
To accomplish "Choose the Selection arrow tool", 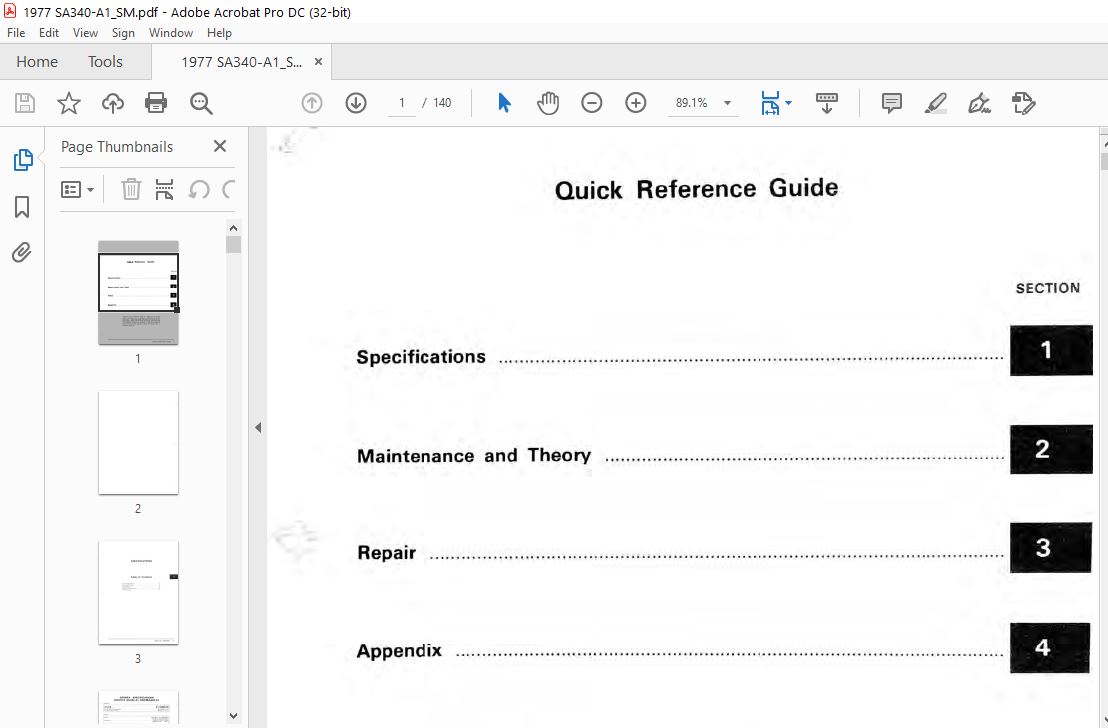I will click(x=504, y=103).
